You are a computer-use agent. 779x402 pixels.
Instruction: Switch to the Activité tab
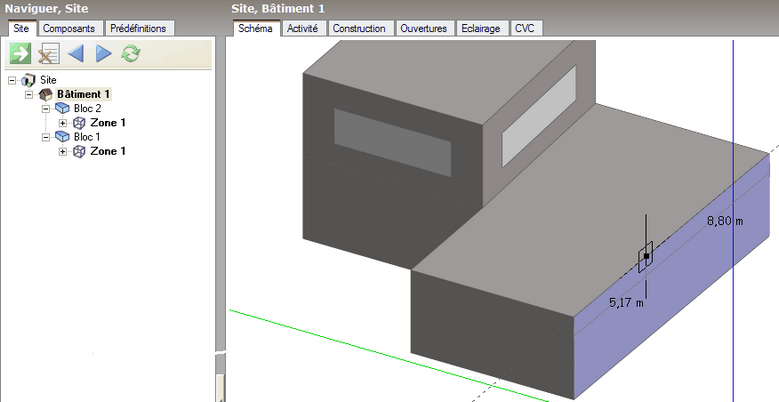pyautogui.click(x=302, y=29)
